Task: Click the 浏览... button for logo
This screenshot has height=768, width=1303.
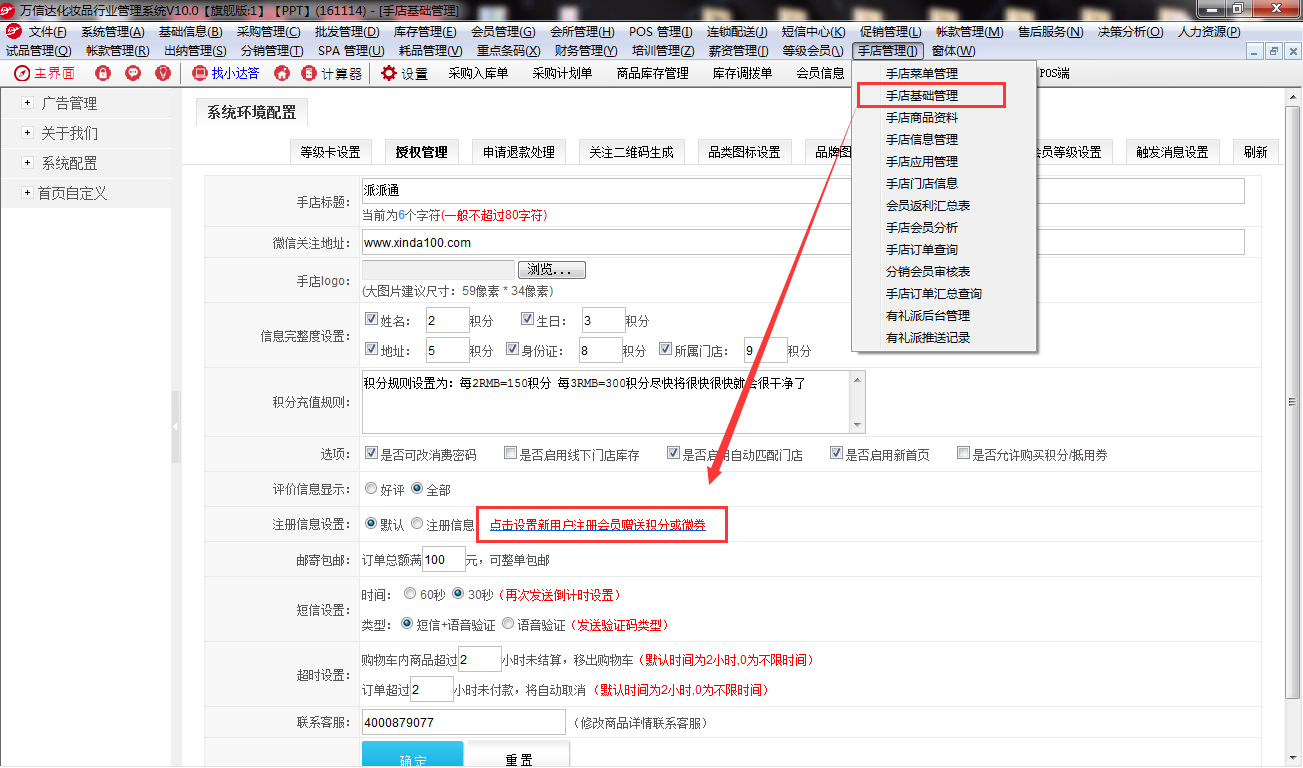Action: [x=551, y=270]
